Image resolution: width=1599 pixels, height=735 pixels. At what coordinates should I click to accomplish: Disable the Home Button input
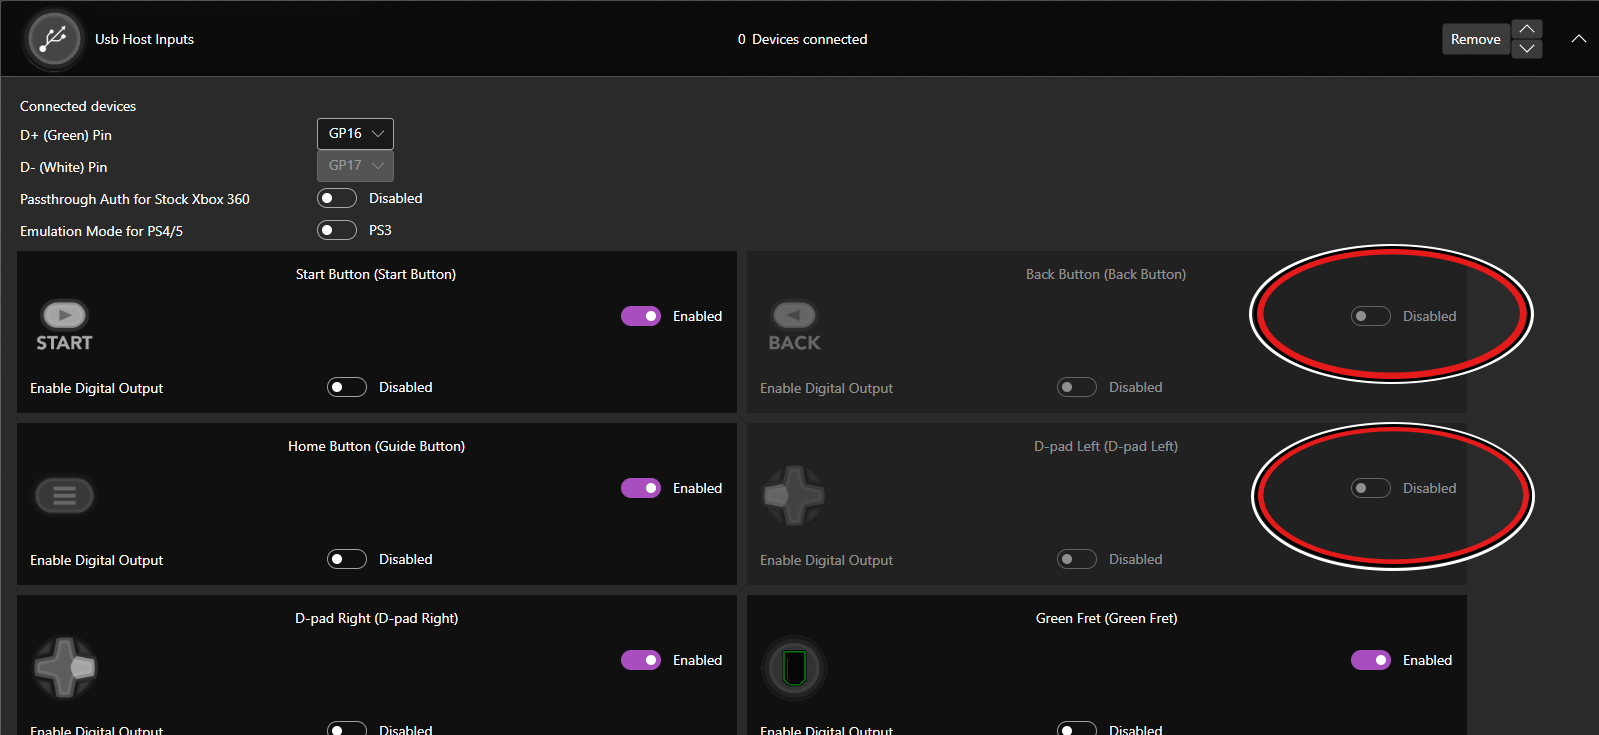point(641,488)
